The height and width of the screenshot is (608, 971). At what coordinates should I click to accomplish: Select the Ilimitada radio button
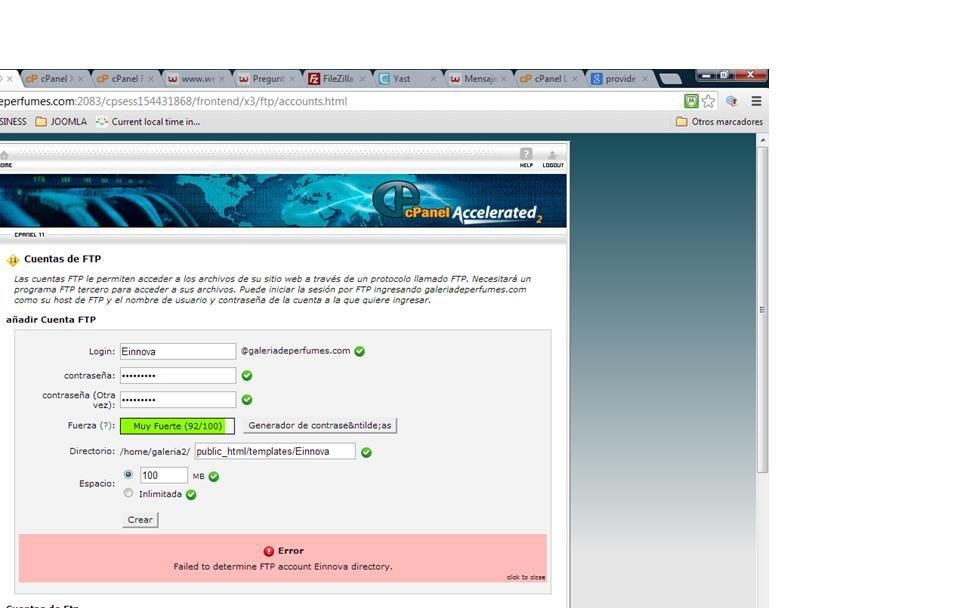point(128,493)
